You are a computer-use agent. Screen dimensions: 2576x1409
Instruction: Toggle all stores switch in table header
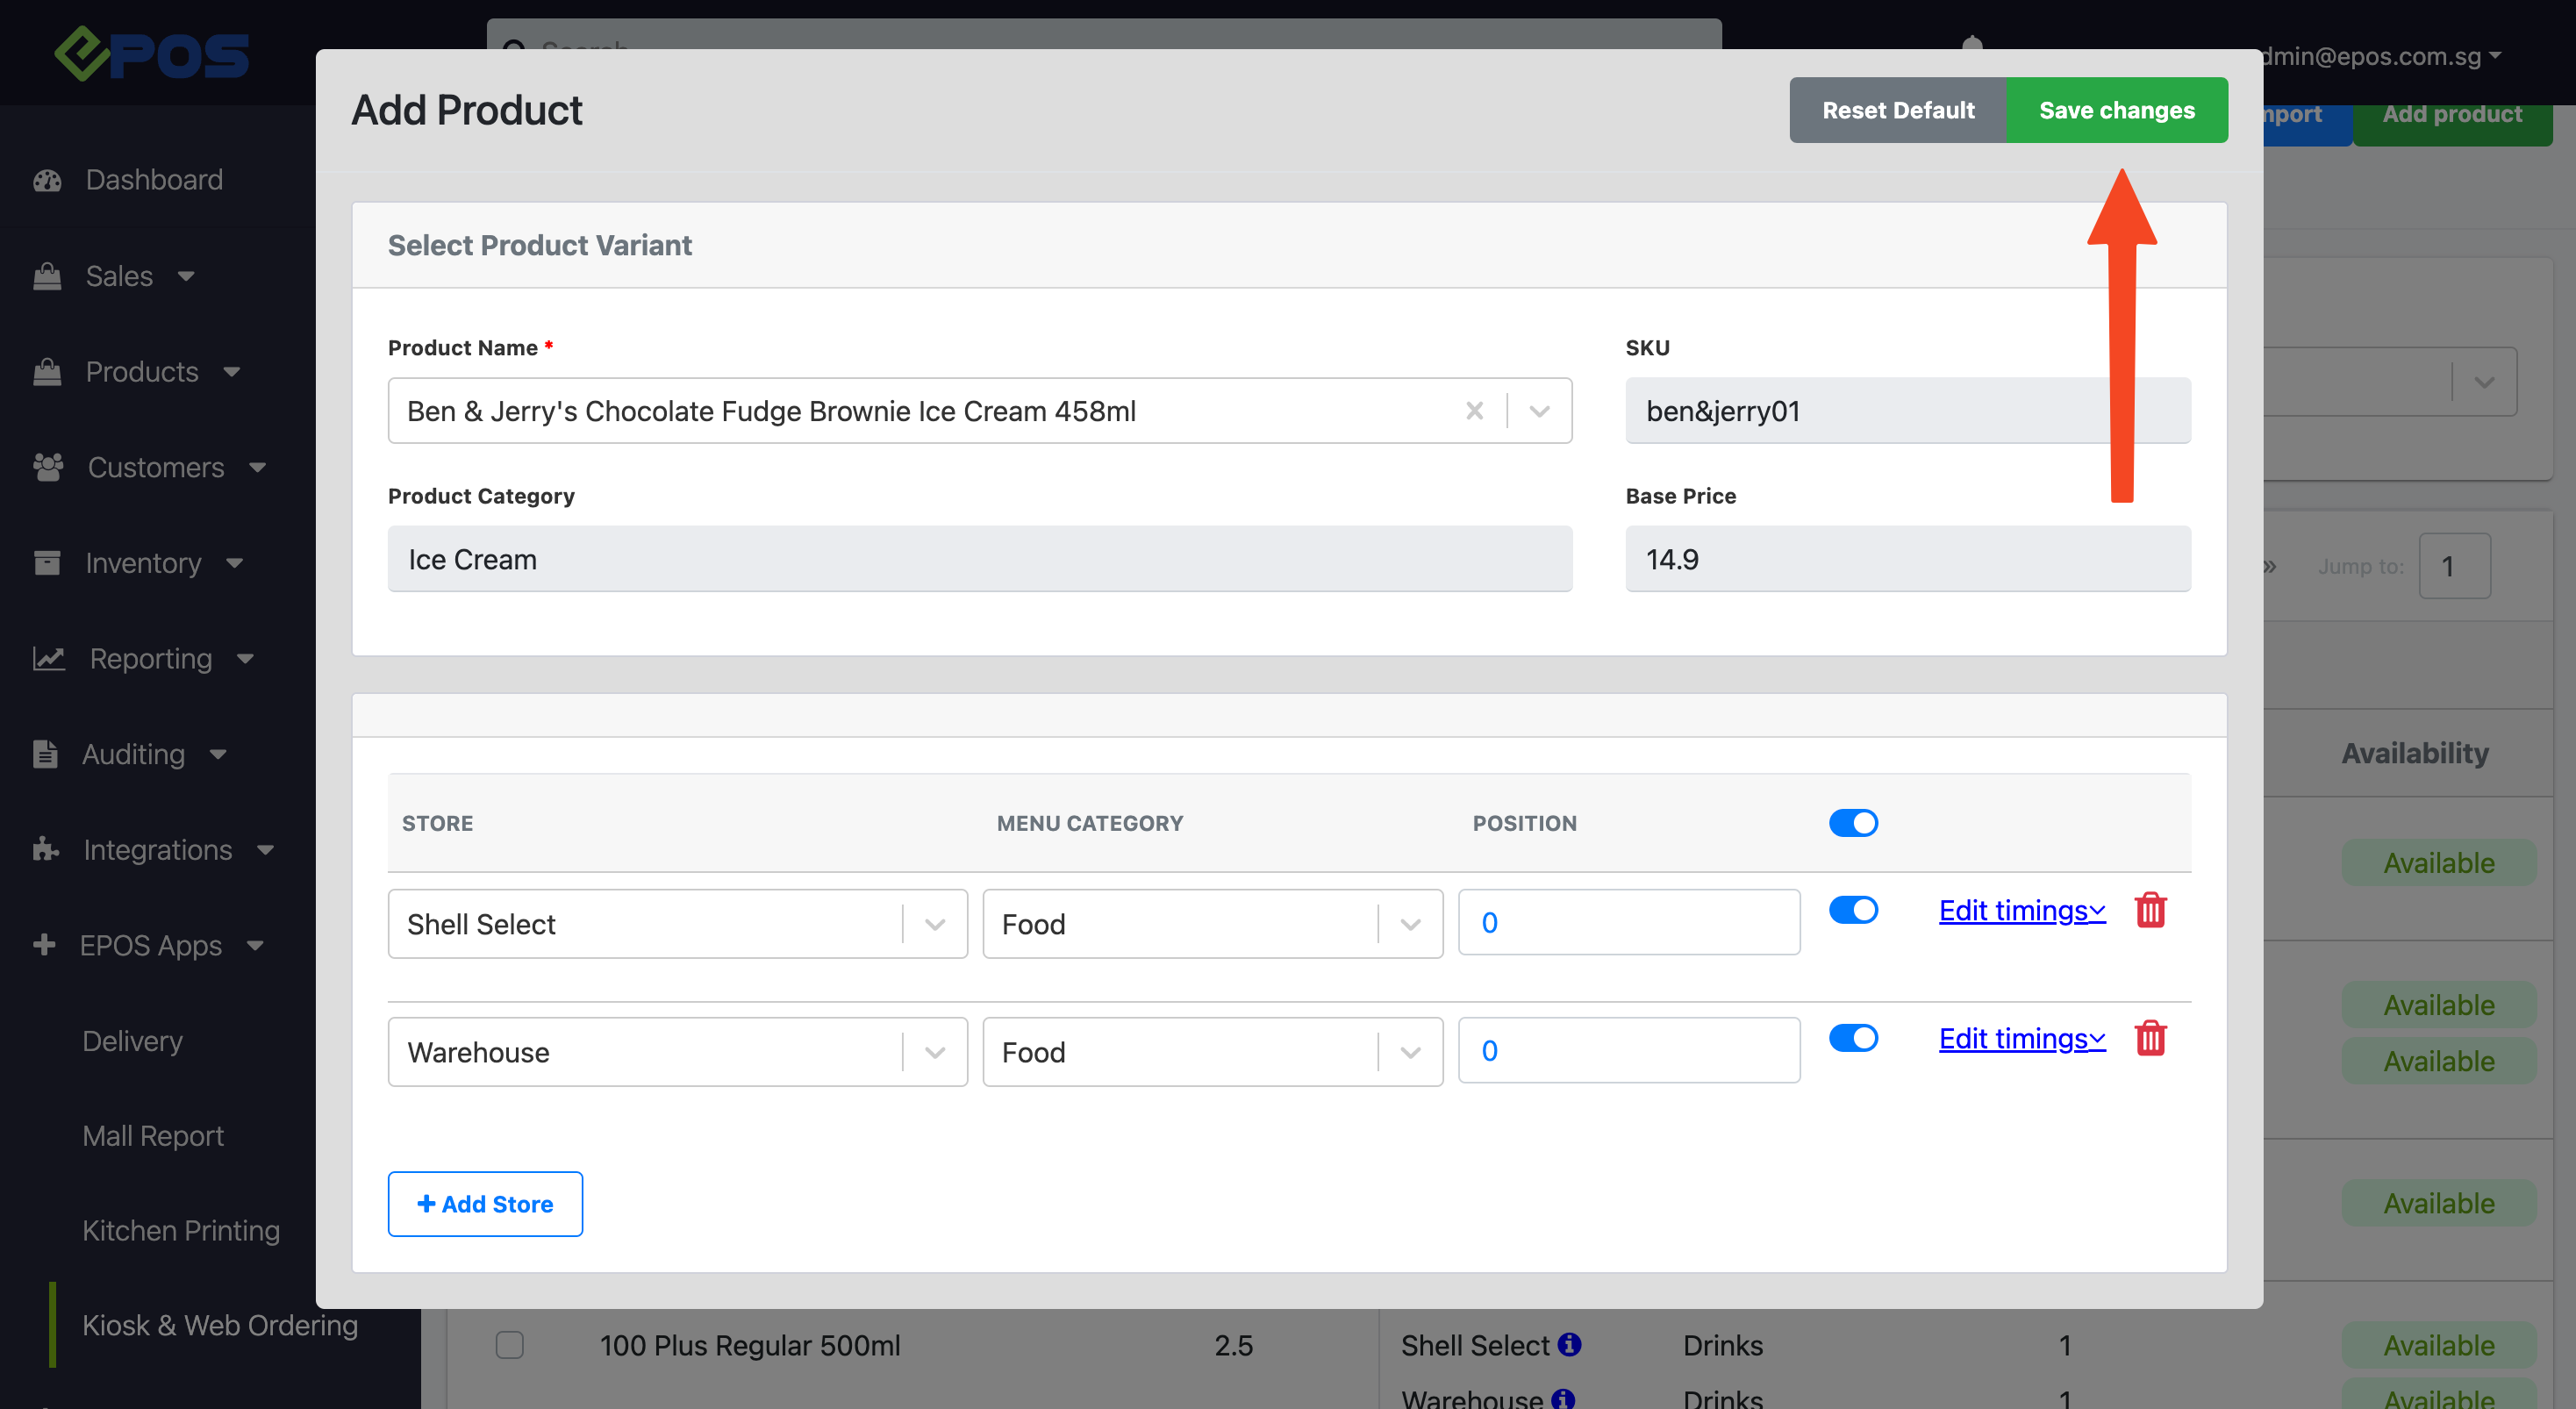[1853, 823]
